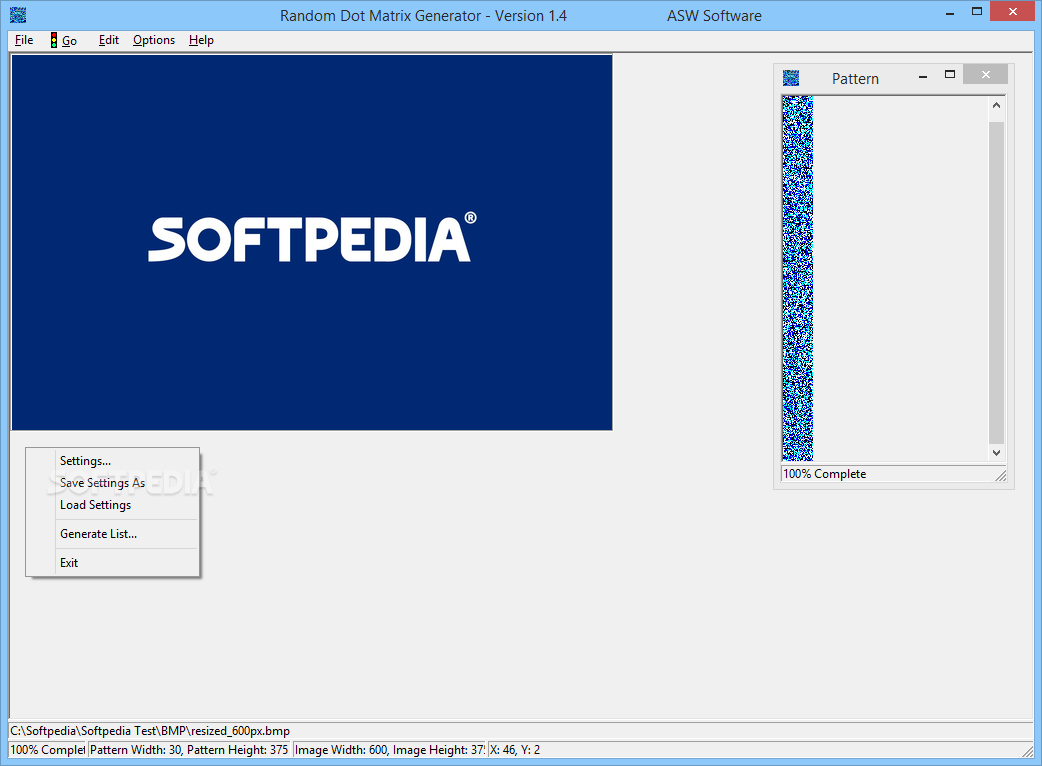The width and height of the screenshot is (1042, 766).
Task: Click the main status bar '100% Complete' cell
Action: click(x=47, y=749)
